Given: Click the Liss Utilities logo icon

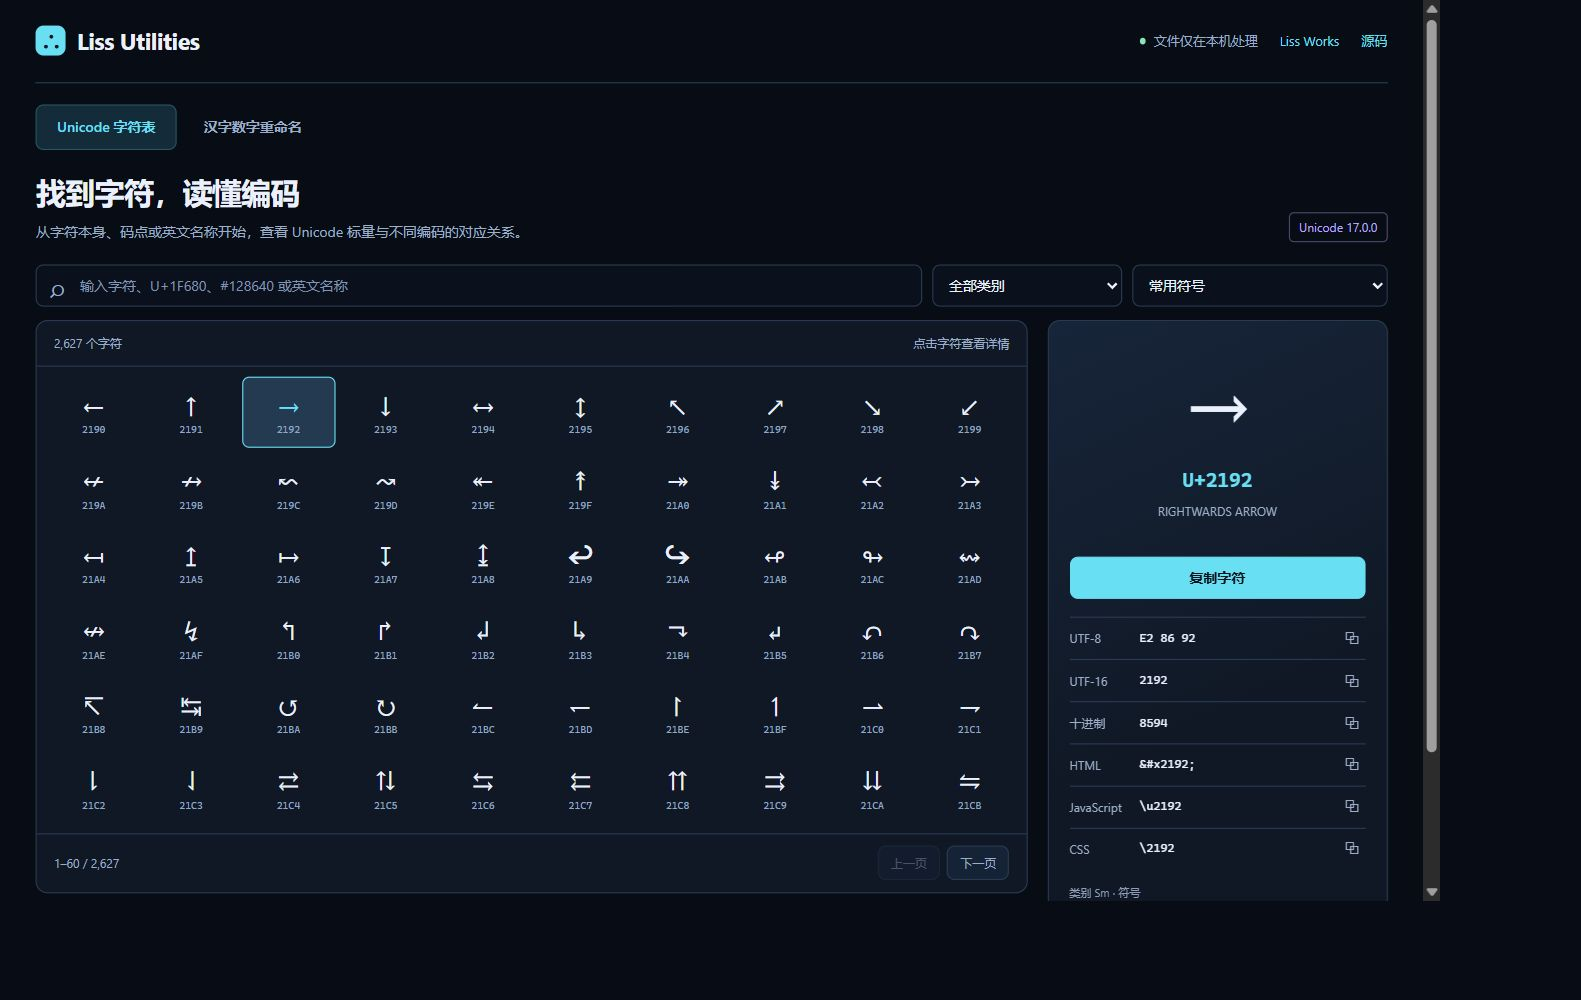Looking at the screenshot, I should 50,41.
